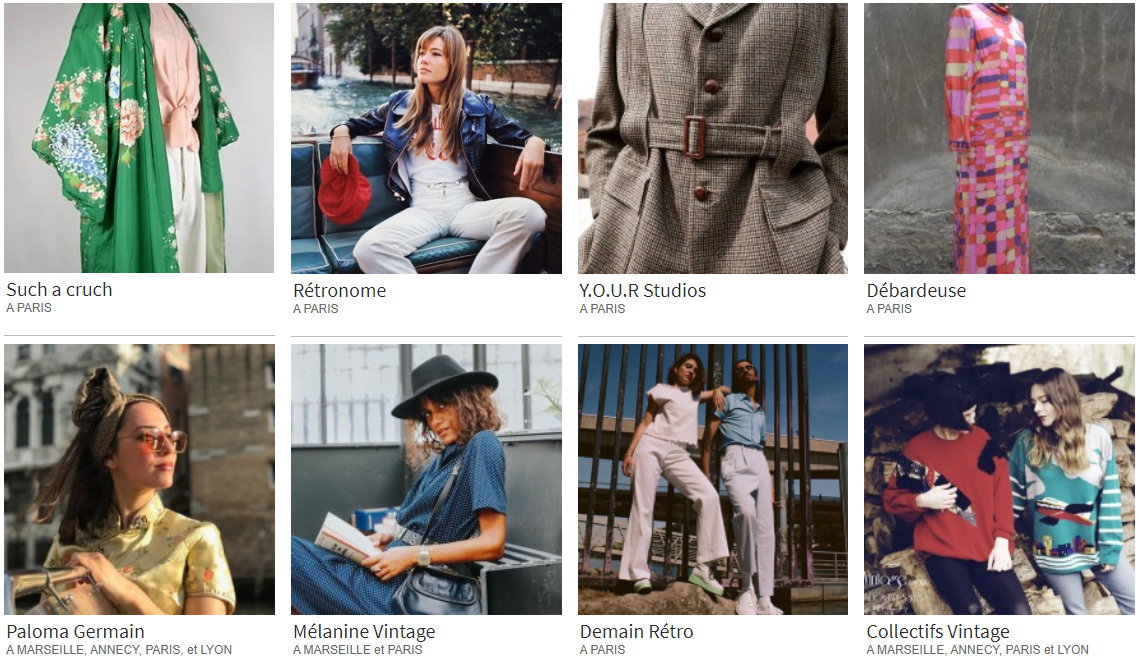Click the Y.O.U.R Studios title link
The width and height of the screenshot is (1139, 669).
coord(642,291)
